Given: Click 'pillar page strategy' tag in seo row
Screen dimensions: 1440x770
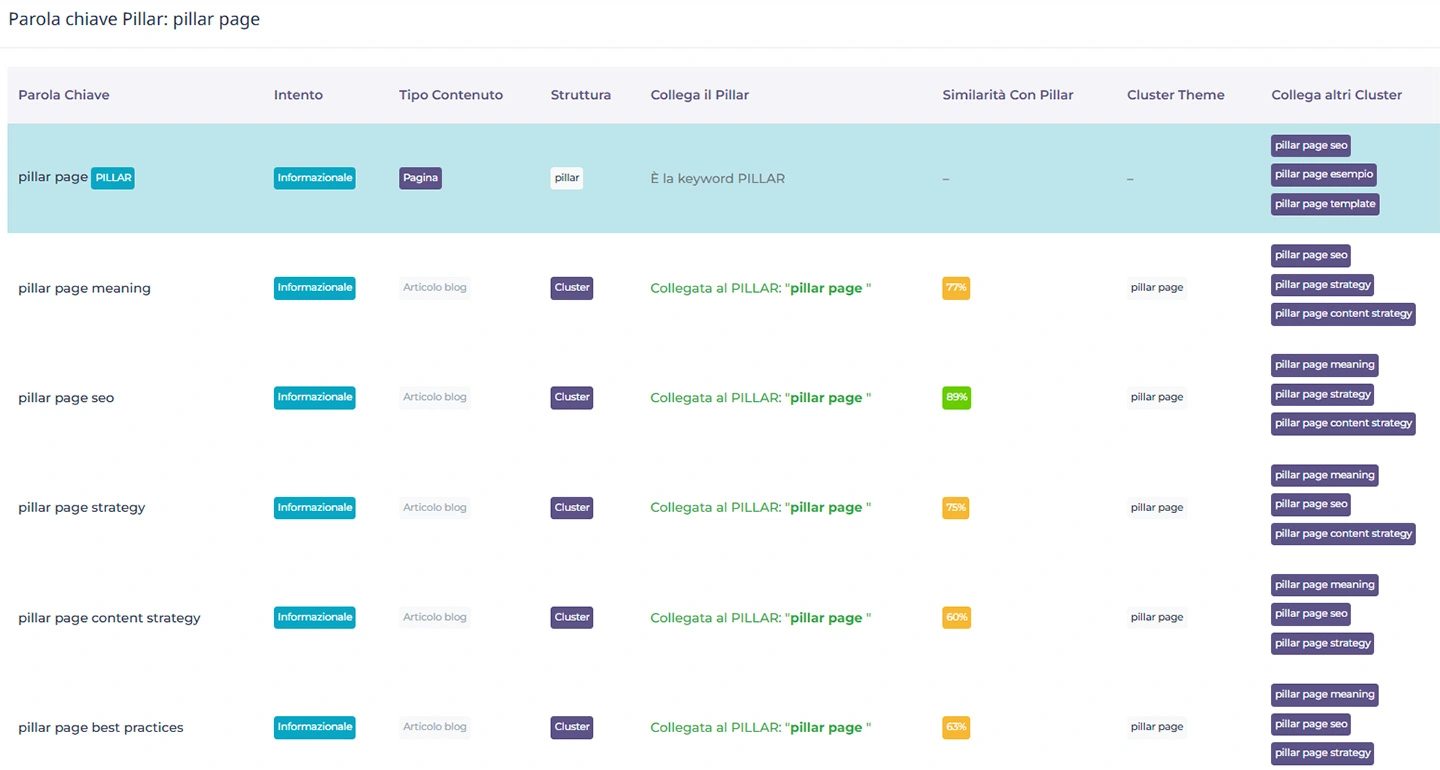Looking at the screenshot, I should click(x=1322, y=394).
